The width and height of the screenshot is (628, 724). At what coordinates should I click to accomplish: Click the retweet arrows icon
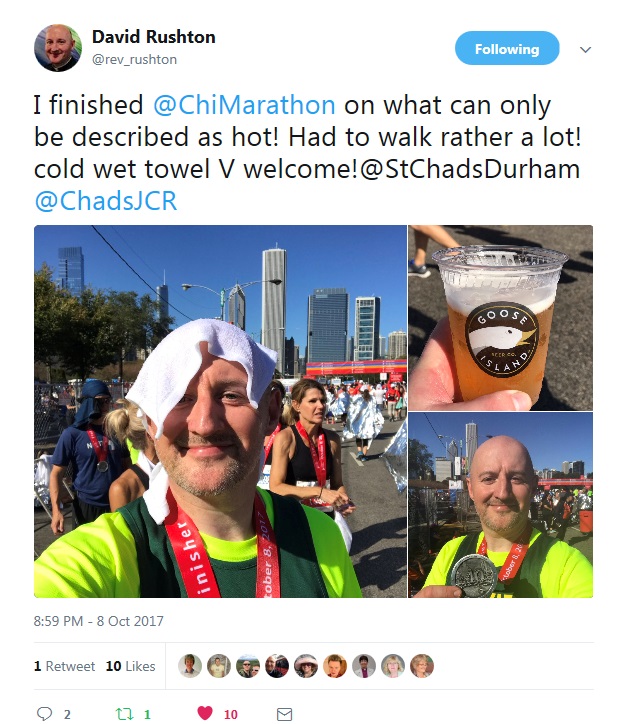point(124,714)
